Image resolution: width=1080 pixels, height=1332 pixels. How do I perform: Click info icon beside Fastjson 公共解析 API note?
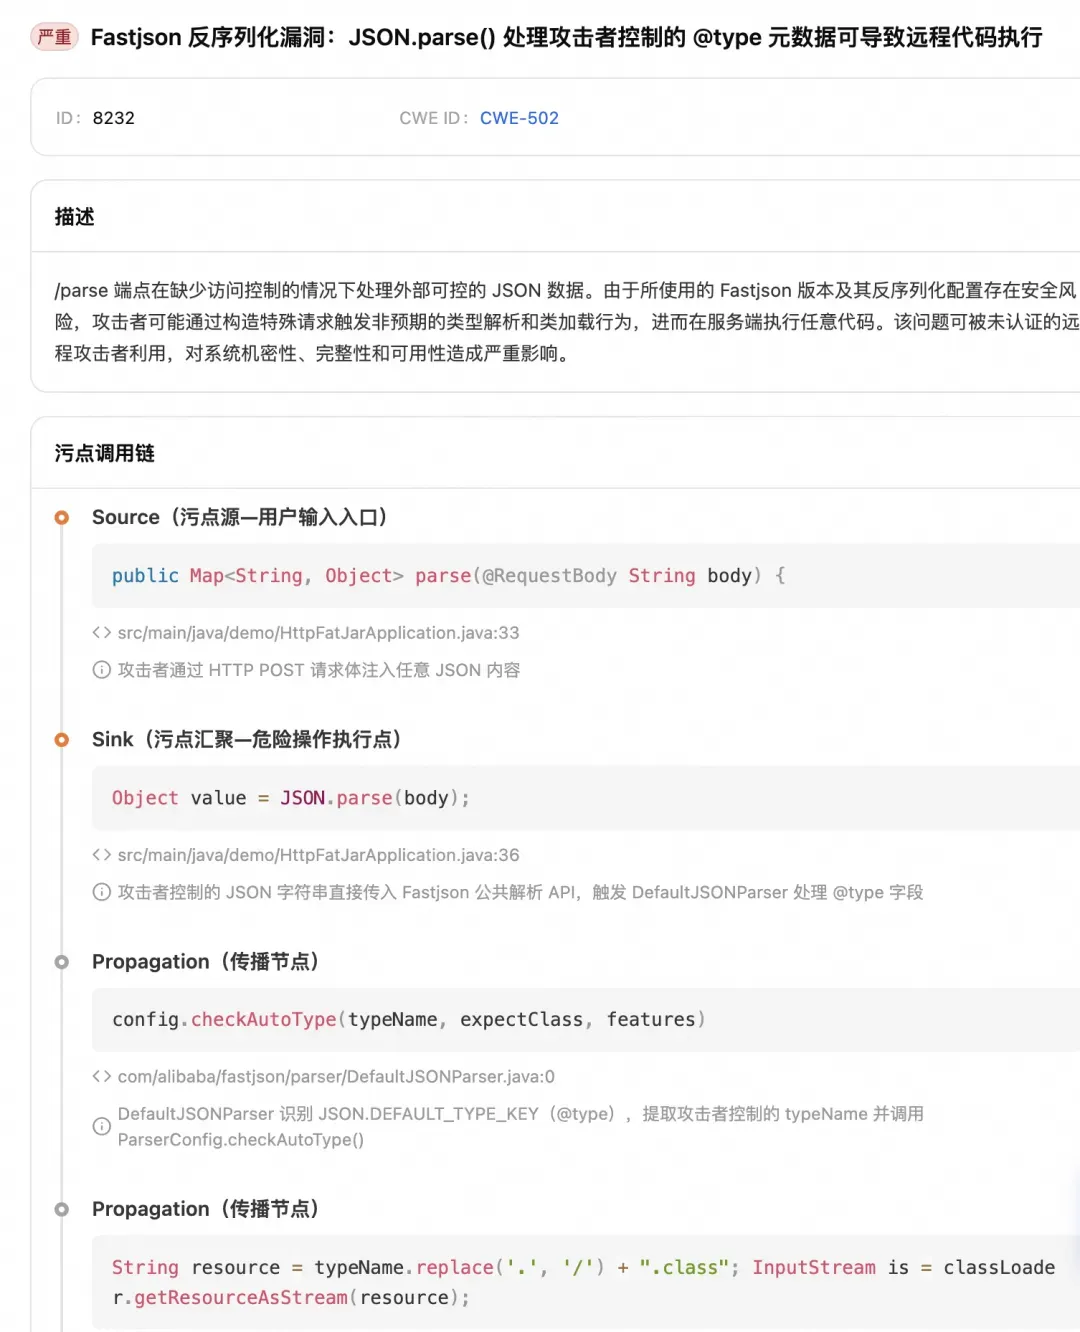pos(101,892)
